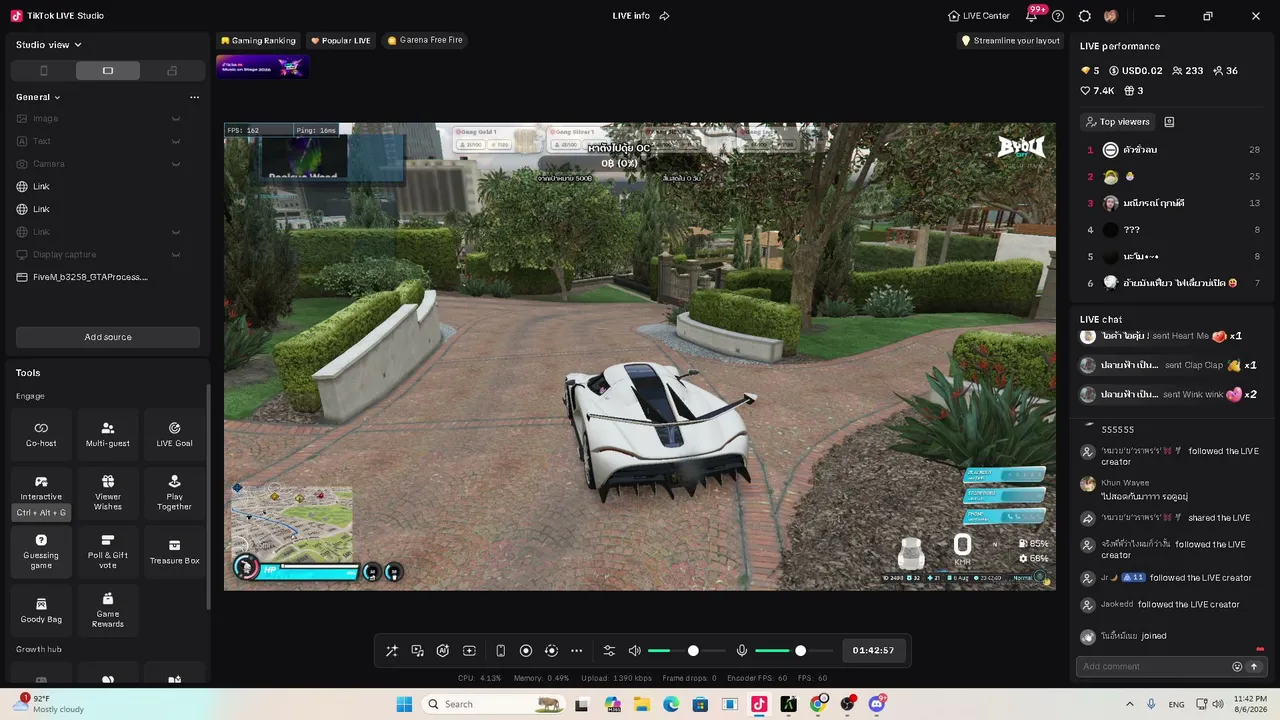Open the magic wand effects tool
1280x720 pixels.
392,651
